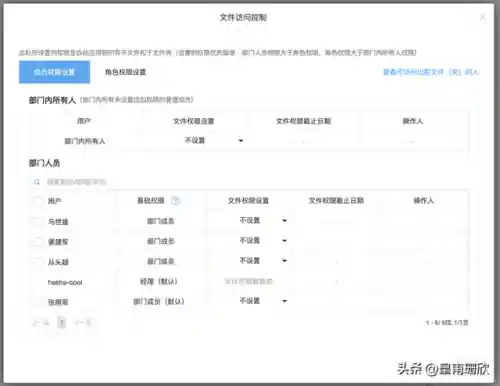Image resolution: width=500 pixels, height=386 pixels.
Task: Click the 部门人员 section heading
Action: coord(44,163)
